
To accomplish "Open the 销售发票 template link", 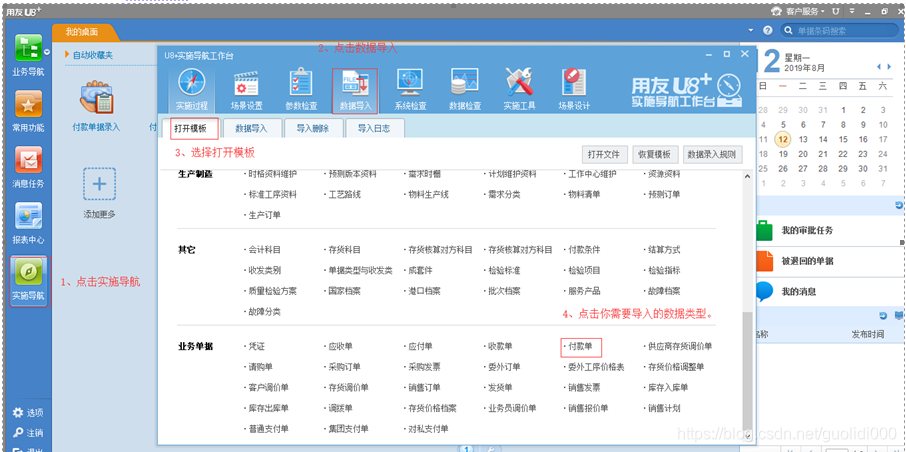I will point(584,387).
